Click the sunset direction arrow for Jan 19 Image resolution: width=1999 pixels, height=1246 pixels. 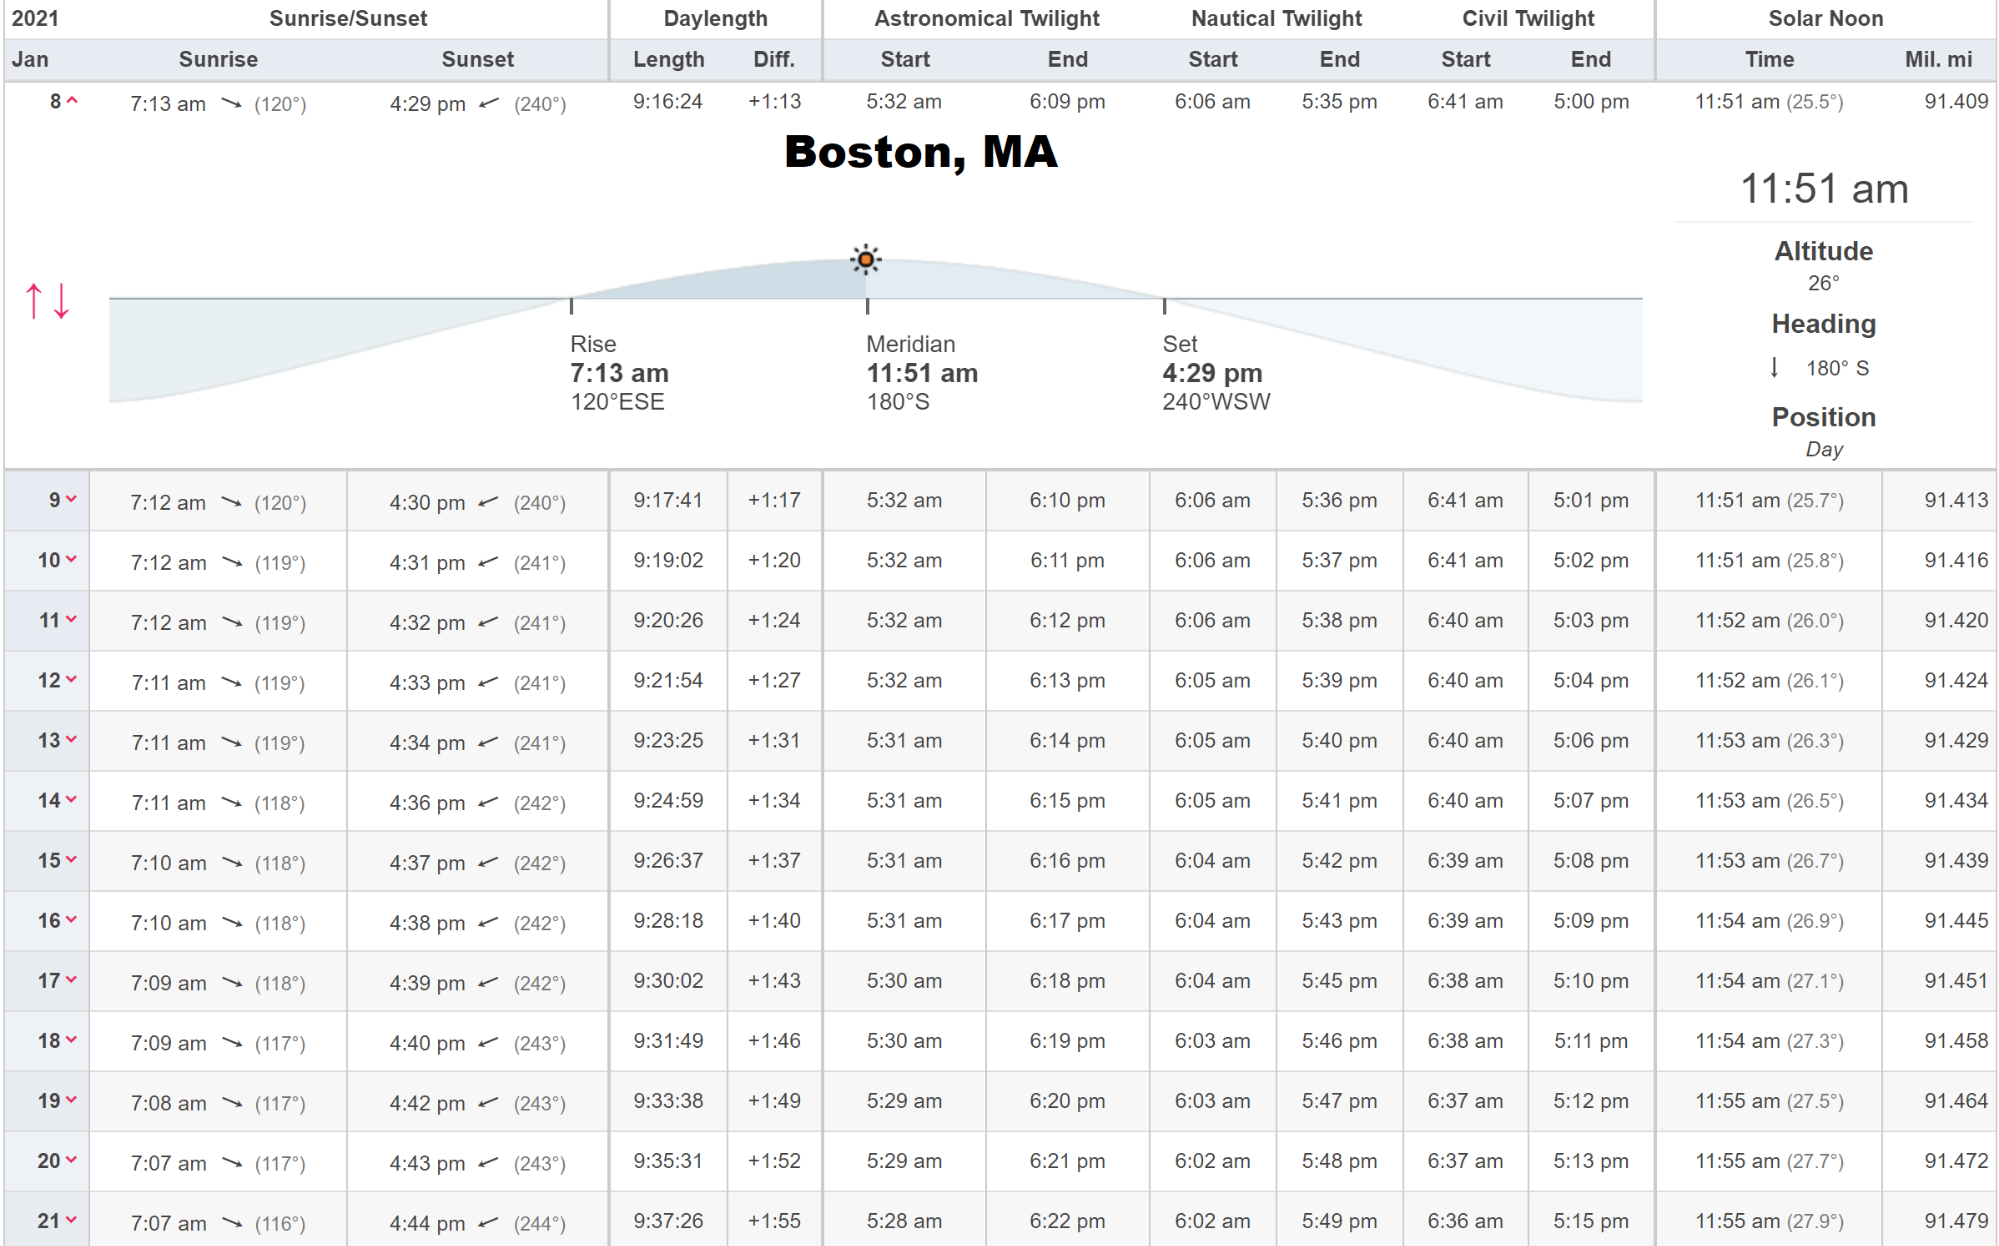488,1102
